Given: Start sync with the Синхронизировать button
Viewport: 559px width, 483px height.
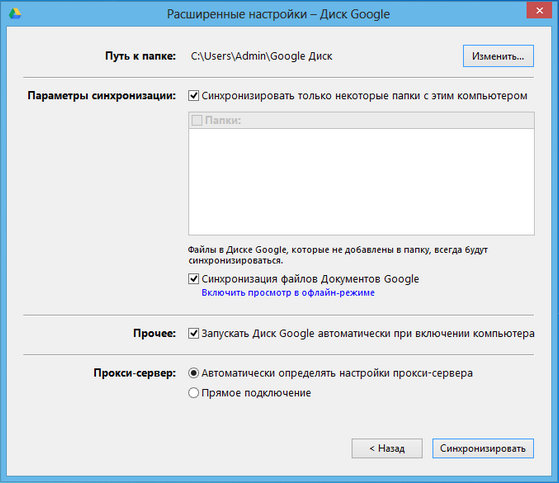Looking at the screenshot, I should 483,448.
